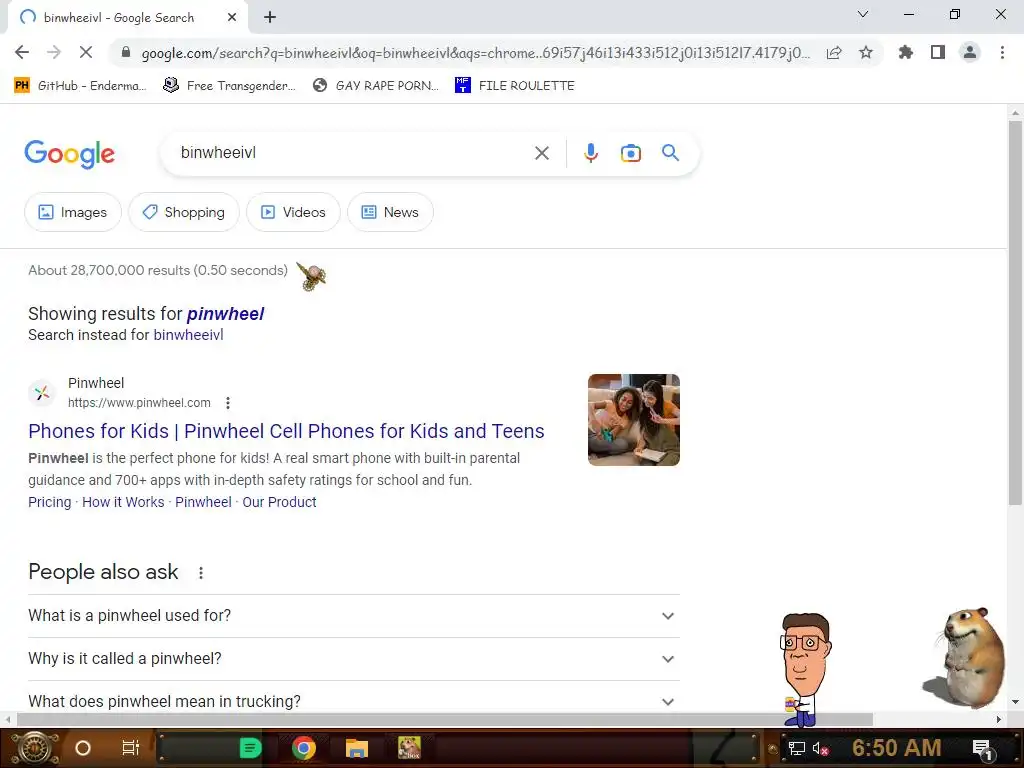Open Chrome three-dot menu
This screenshot has height=768, width=1024.
click(1002, 52)
